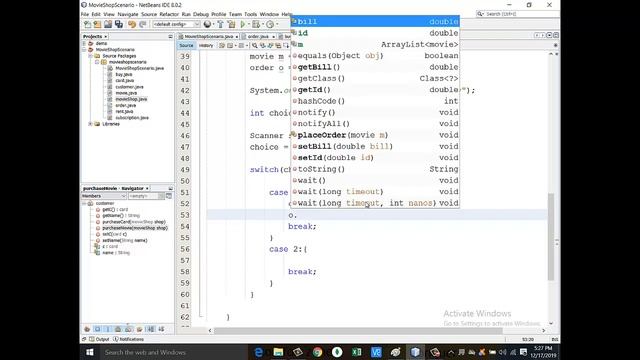The image size is (640, 360).
Task: Click the Source view button
Action: pyautogui.click(x=186, y=45)
